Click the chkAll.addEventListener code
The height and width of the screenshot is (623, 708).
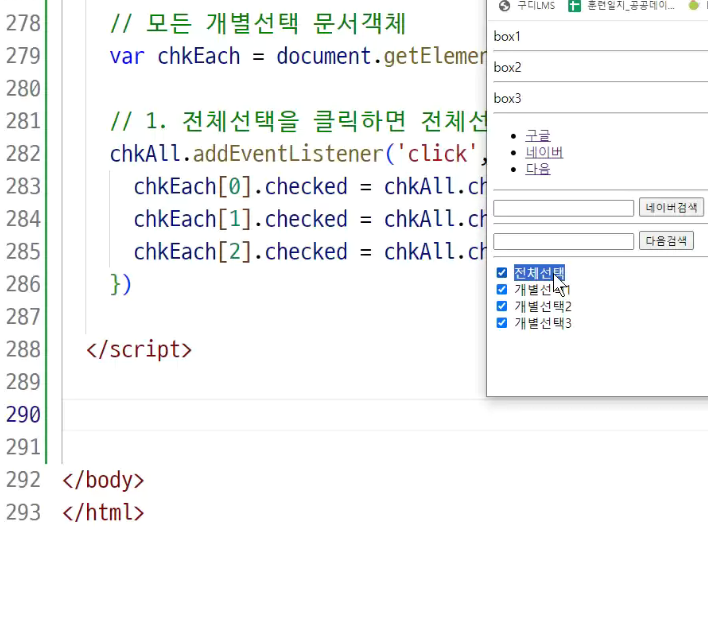(247, 154)
